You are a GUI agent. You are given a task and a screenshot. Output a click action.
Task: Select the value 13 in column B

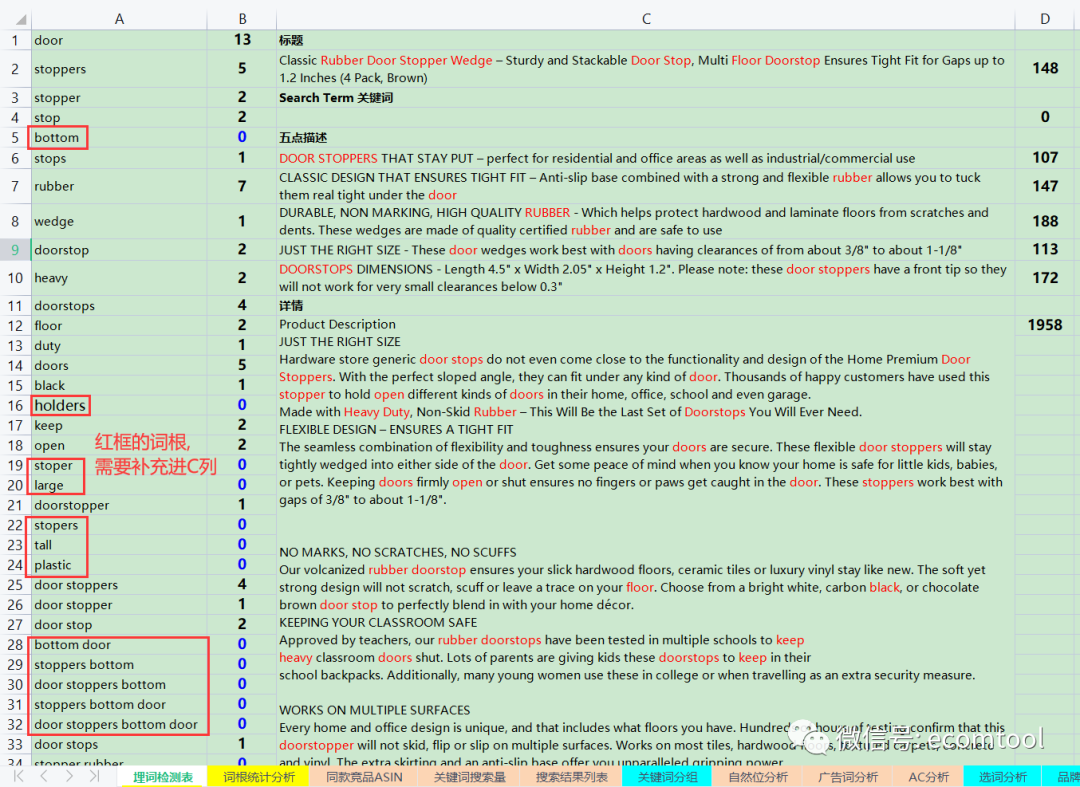point(242,40)
